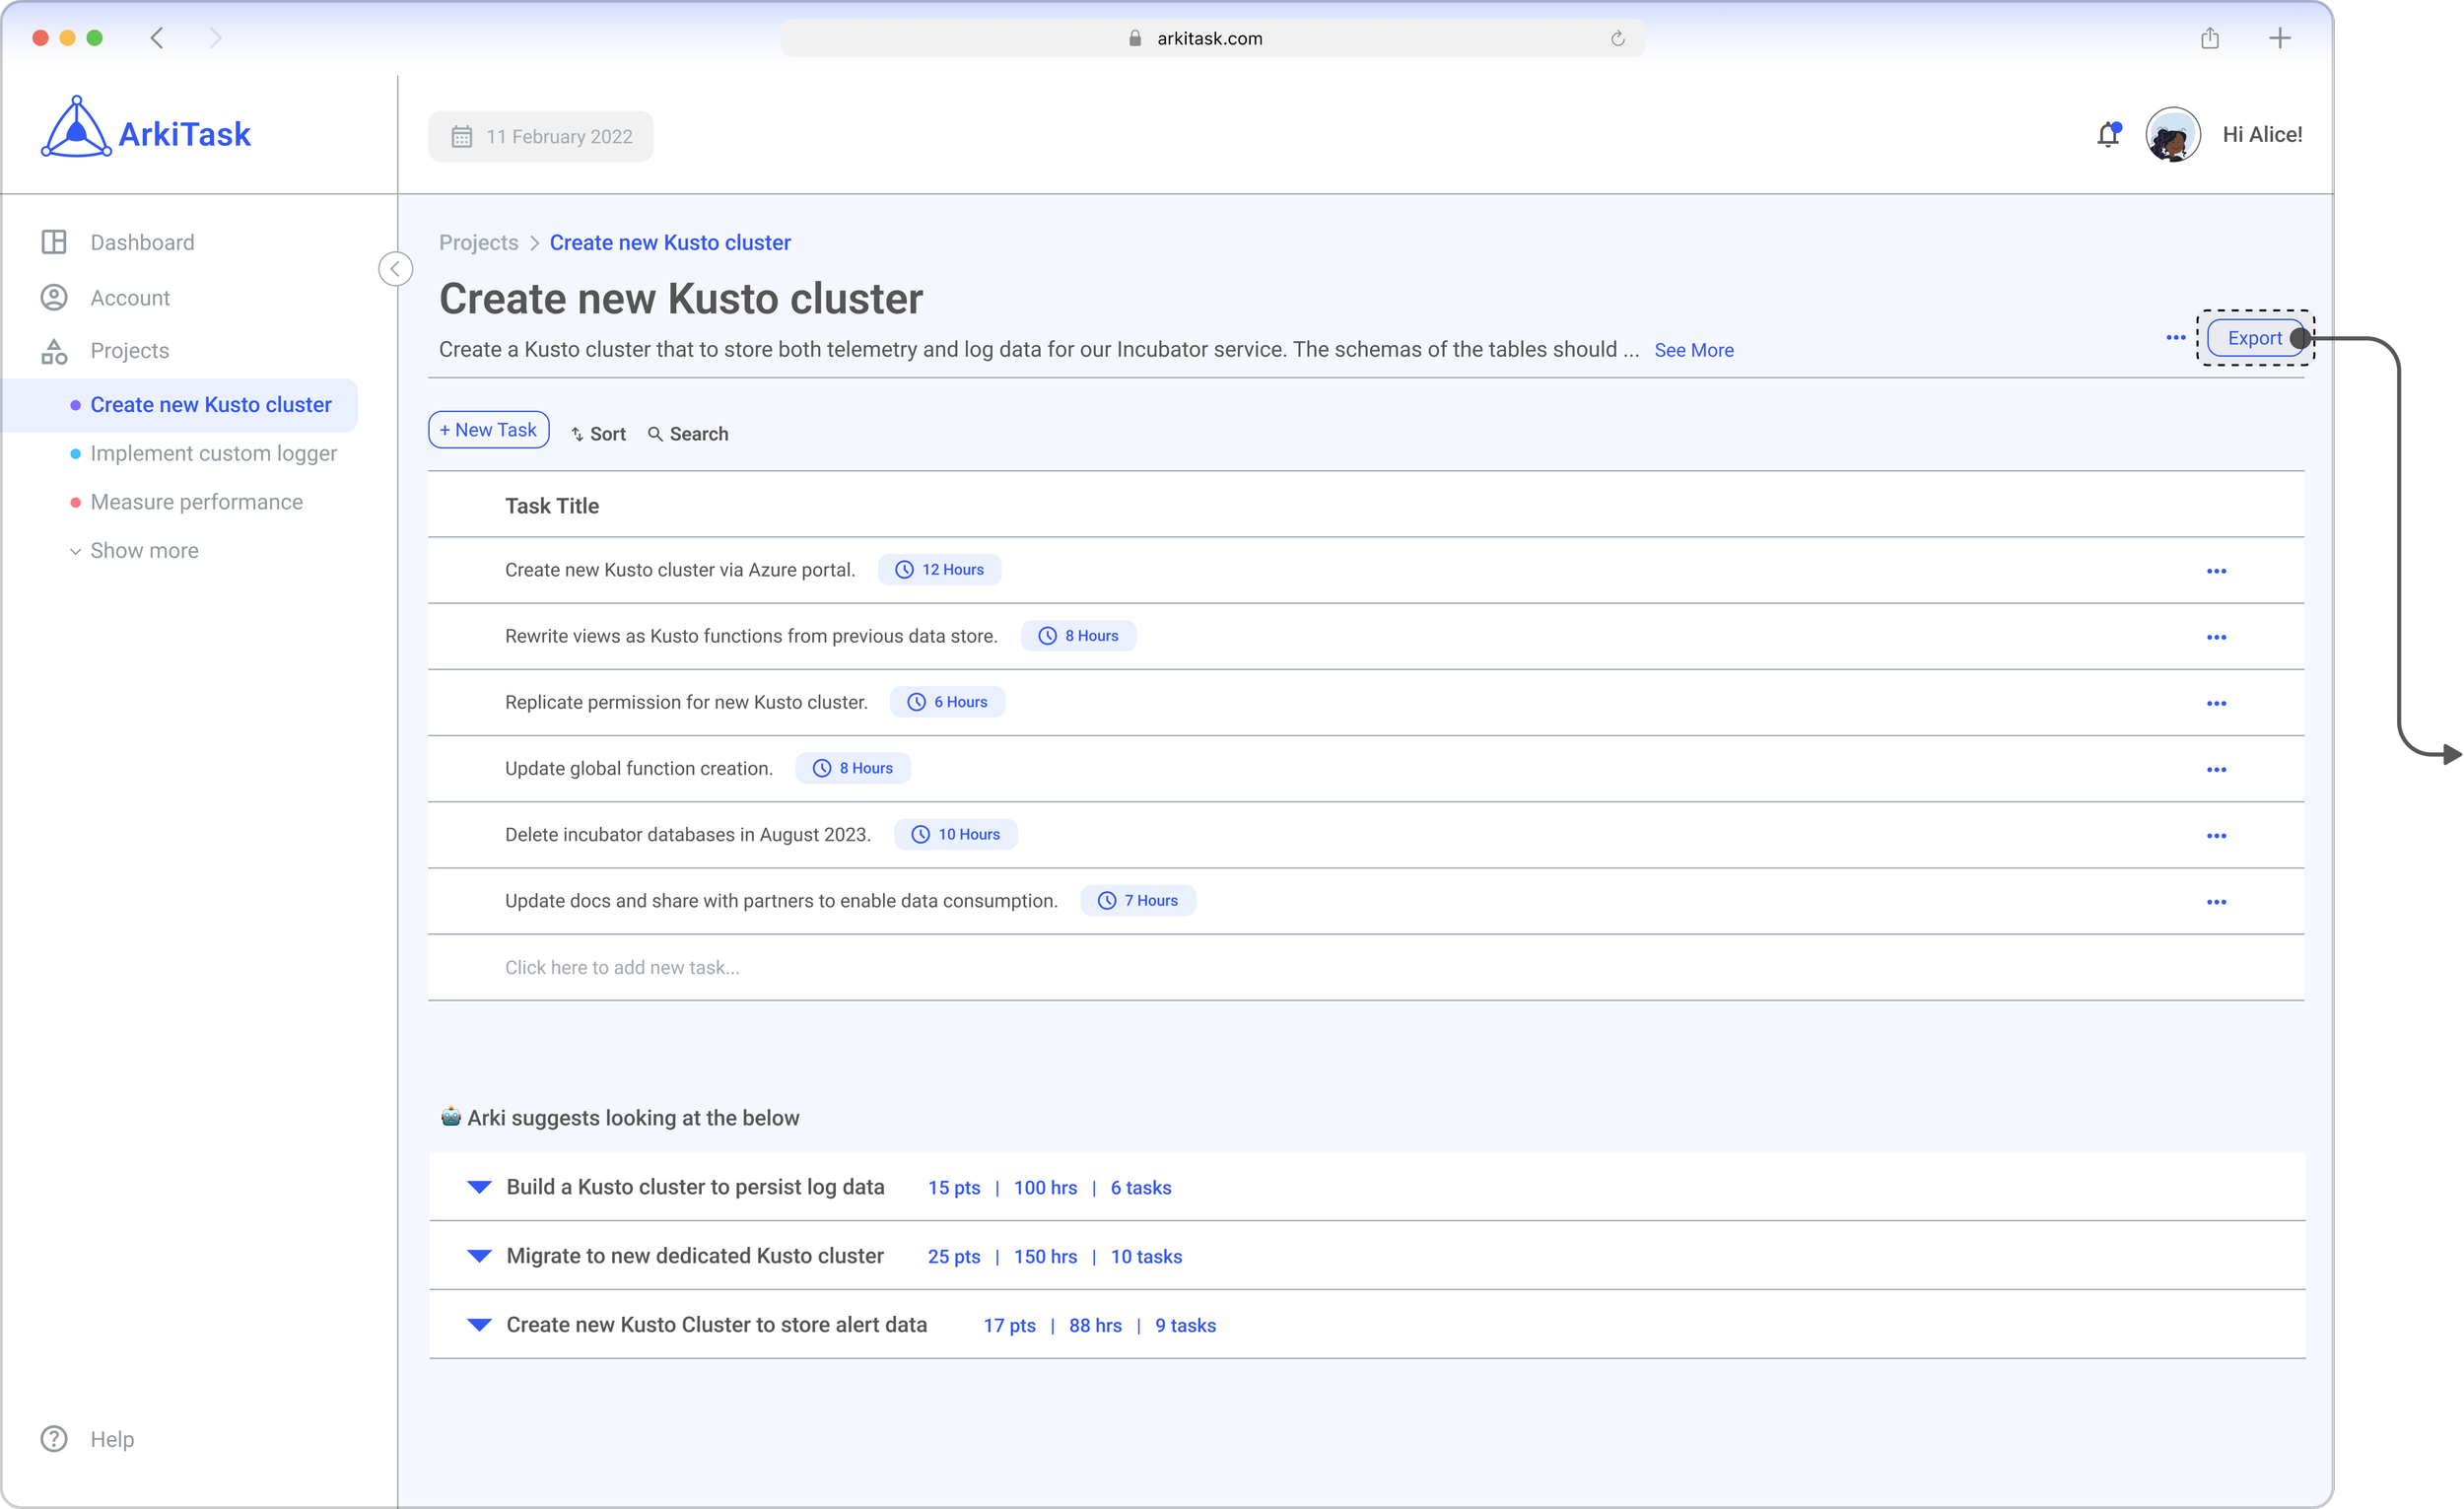Open project options menu beside Export

click(x=2175, y=338)
